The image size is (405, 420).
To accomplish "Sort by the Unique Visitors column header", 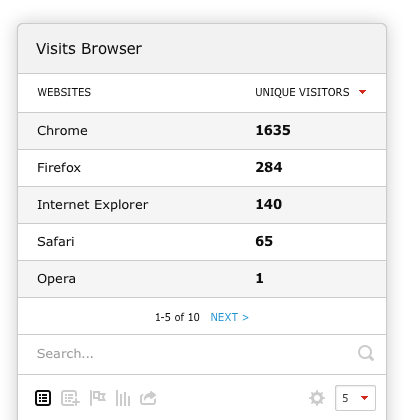I will pyautogui.click(x=302, y=92).
